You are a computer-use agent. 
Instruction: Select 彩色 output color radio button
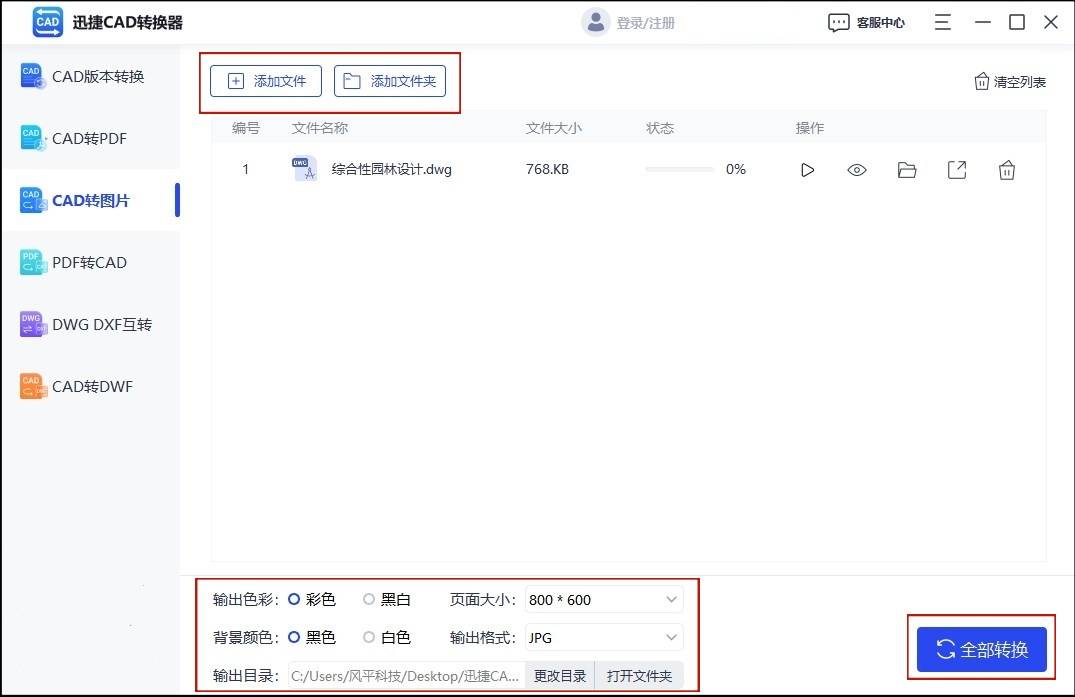(294, 600)
